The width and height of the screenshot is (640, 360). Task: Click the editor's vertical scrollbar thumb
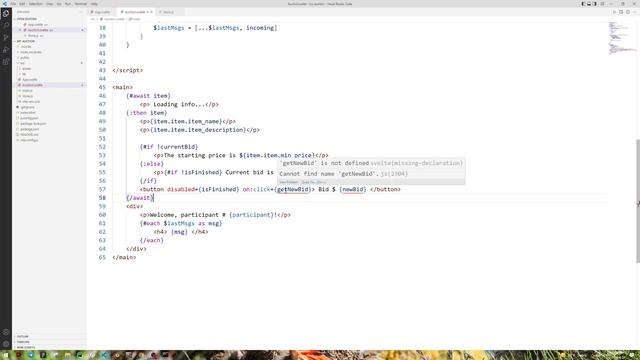tap(638, 201)
